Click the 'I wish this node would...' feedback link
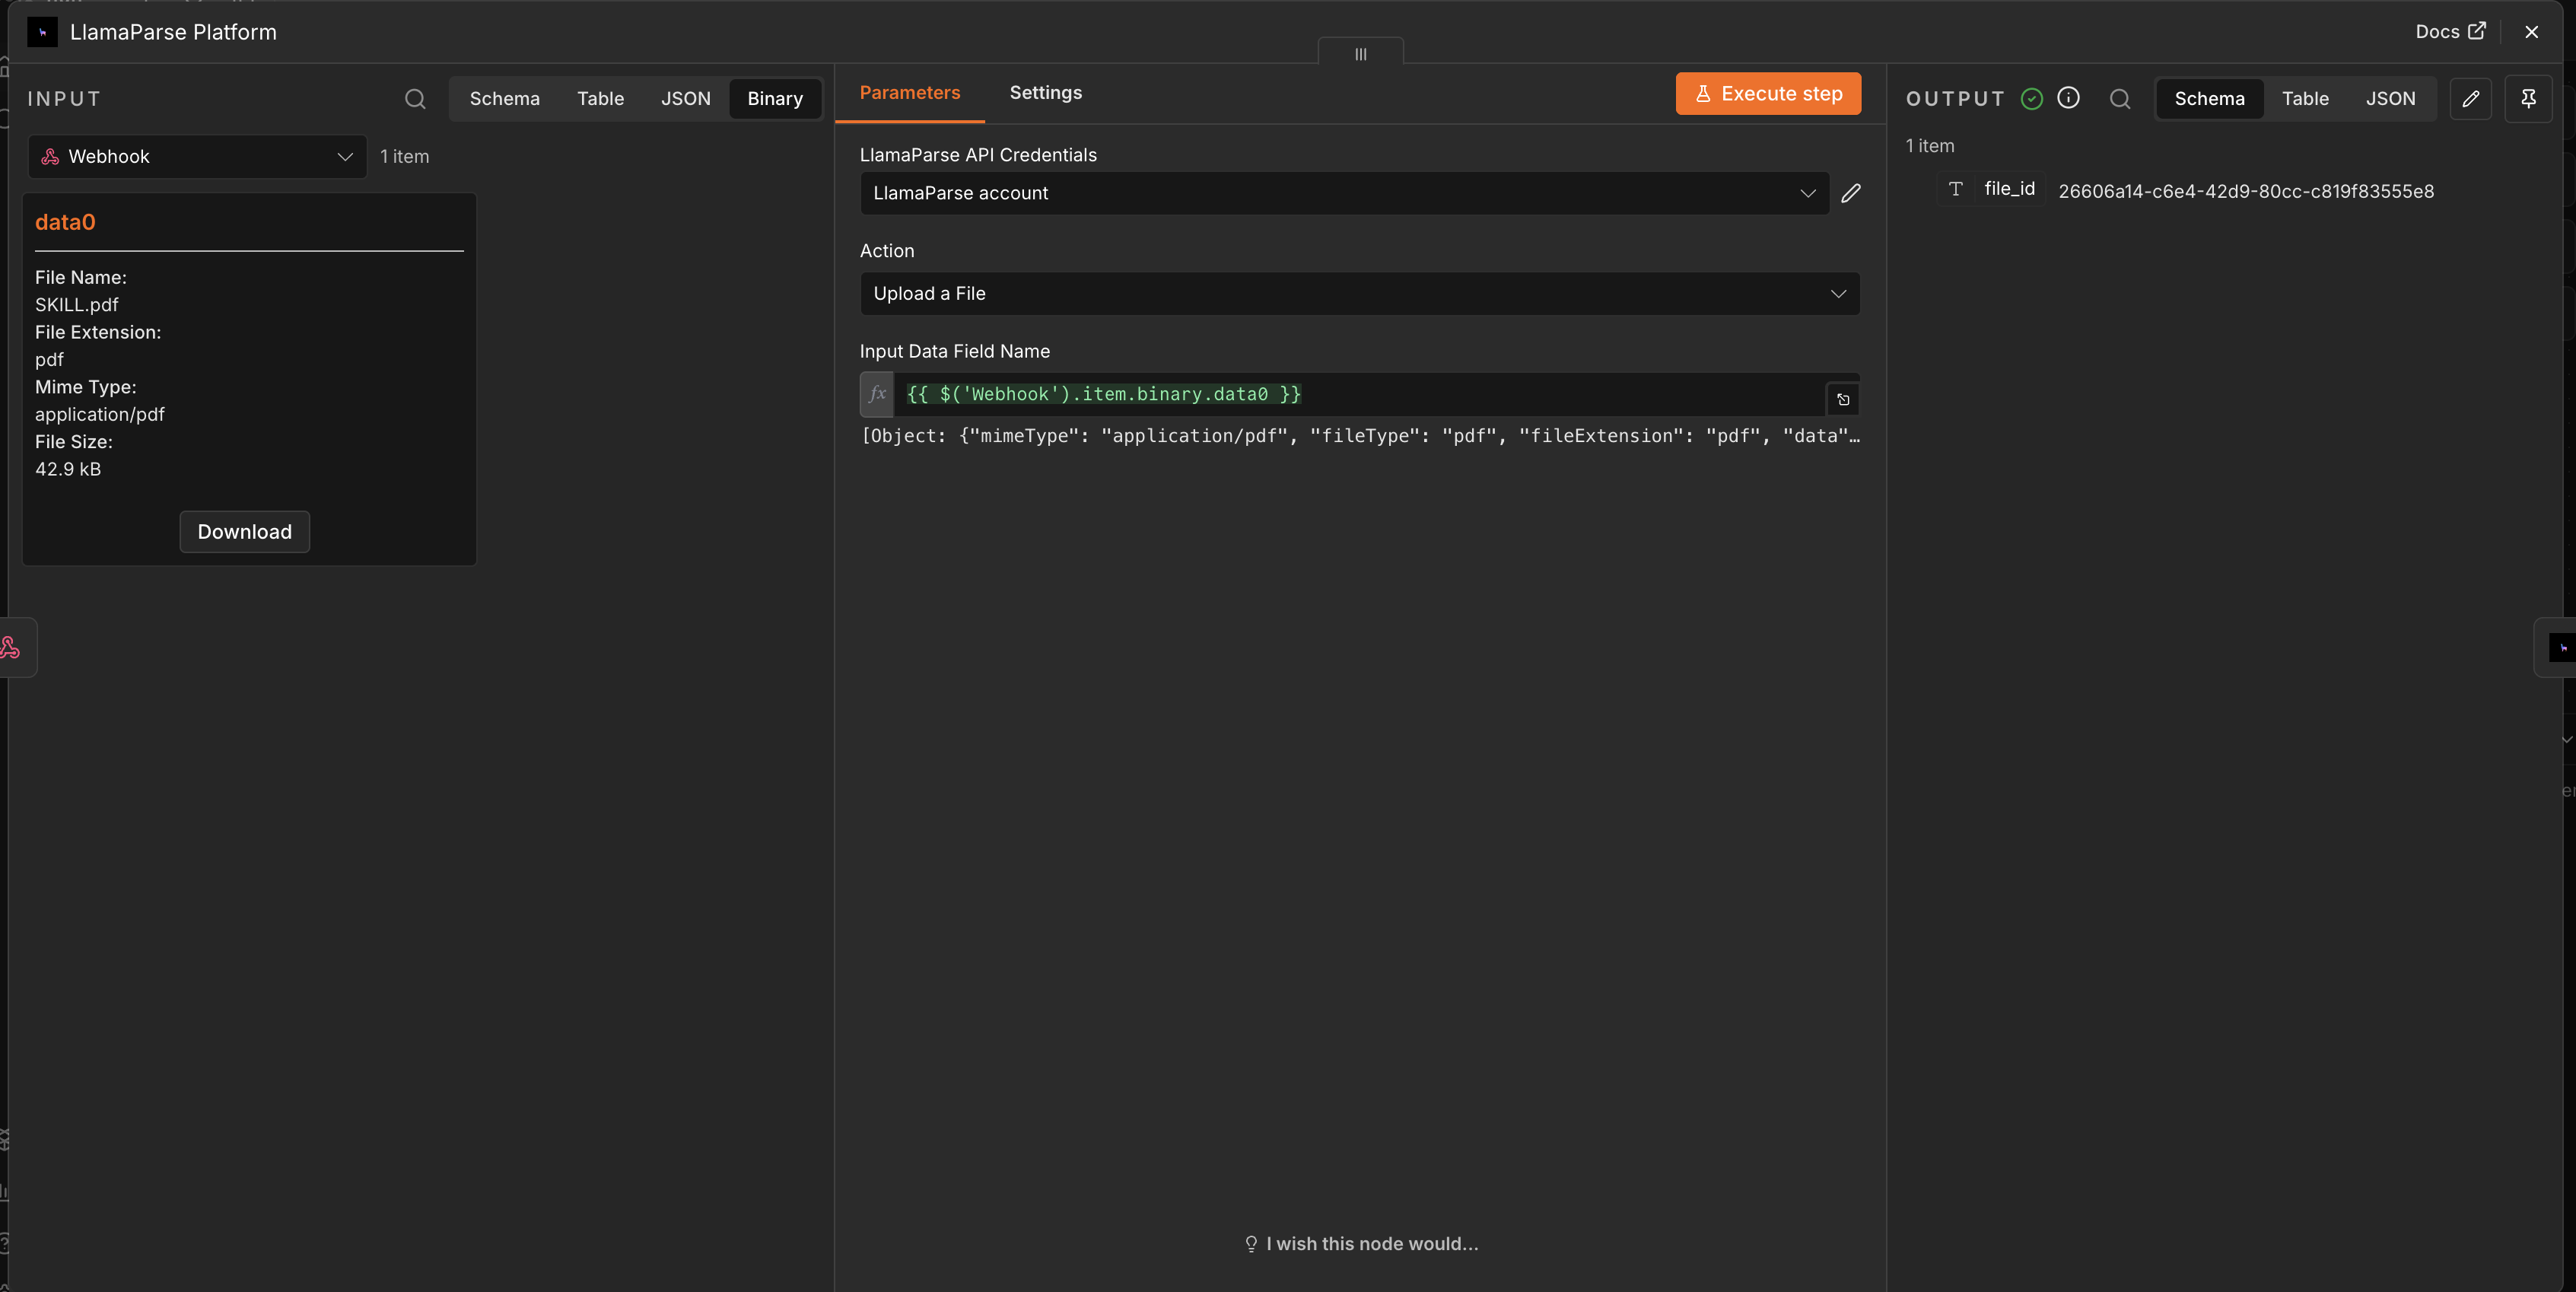 coord(1361,1244)
